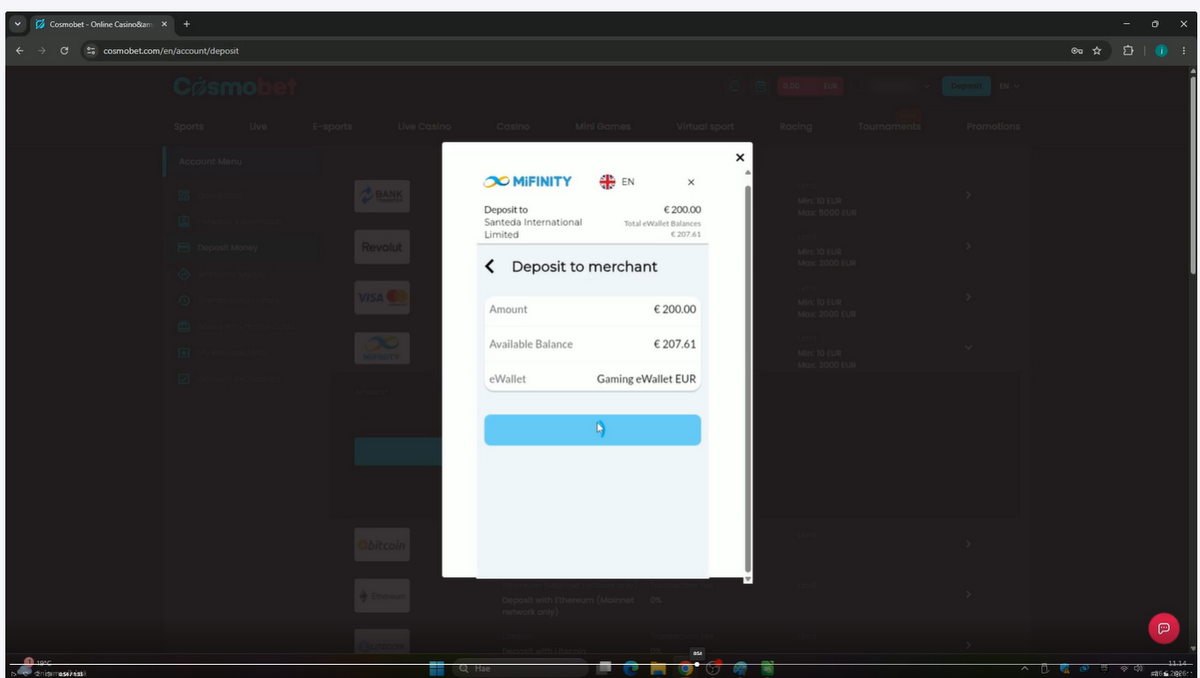1200x678 pixels.
Task: Open the Chrome extensions icon
Action: 1129,50
